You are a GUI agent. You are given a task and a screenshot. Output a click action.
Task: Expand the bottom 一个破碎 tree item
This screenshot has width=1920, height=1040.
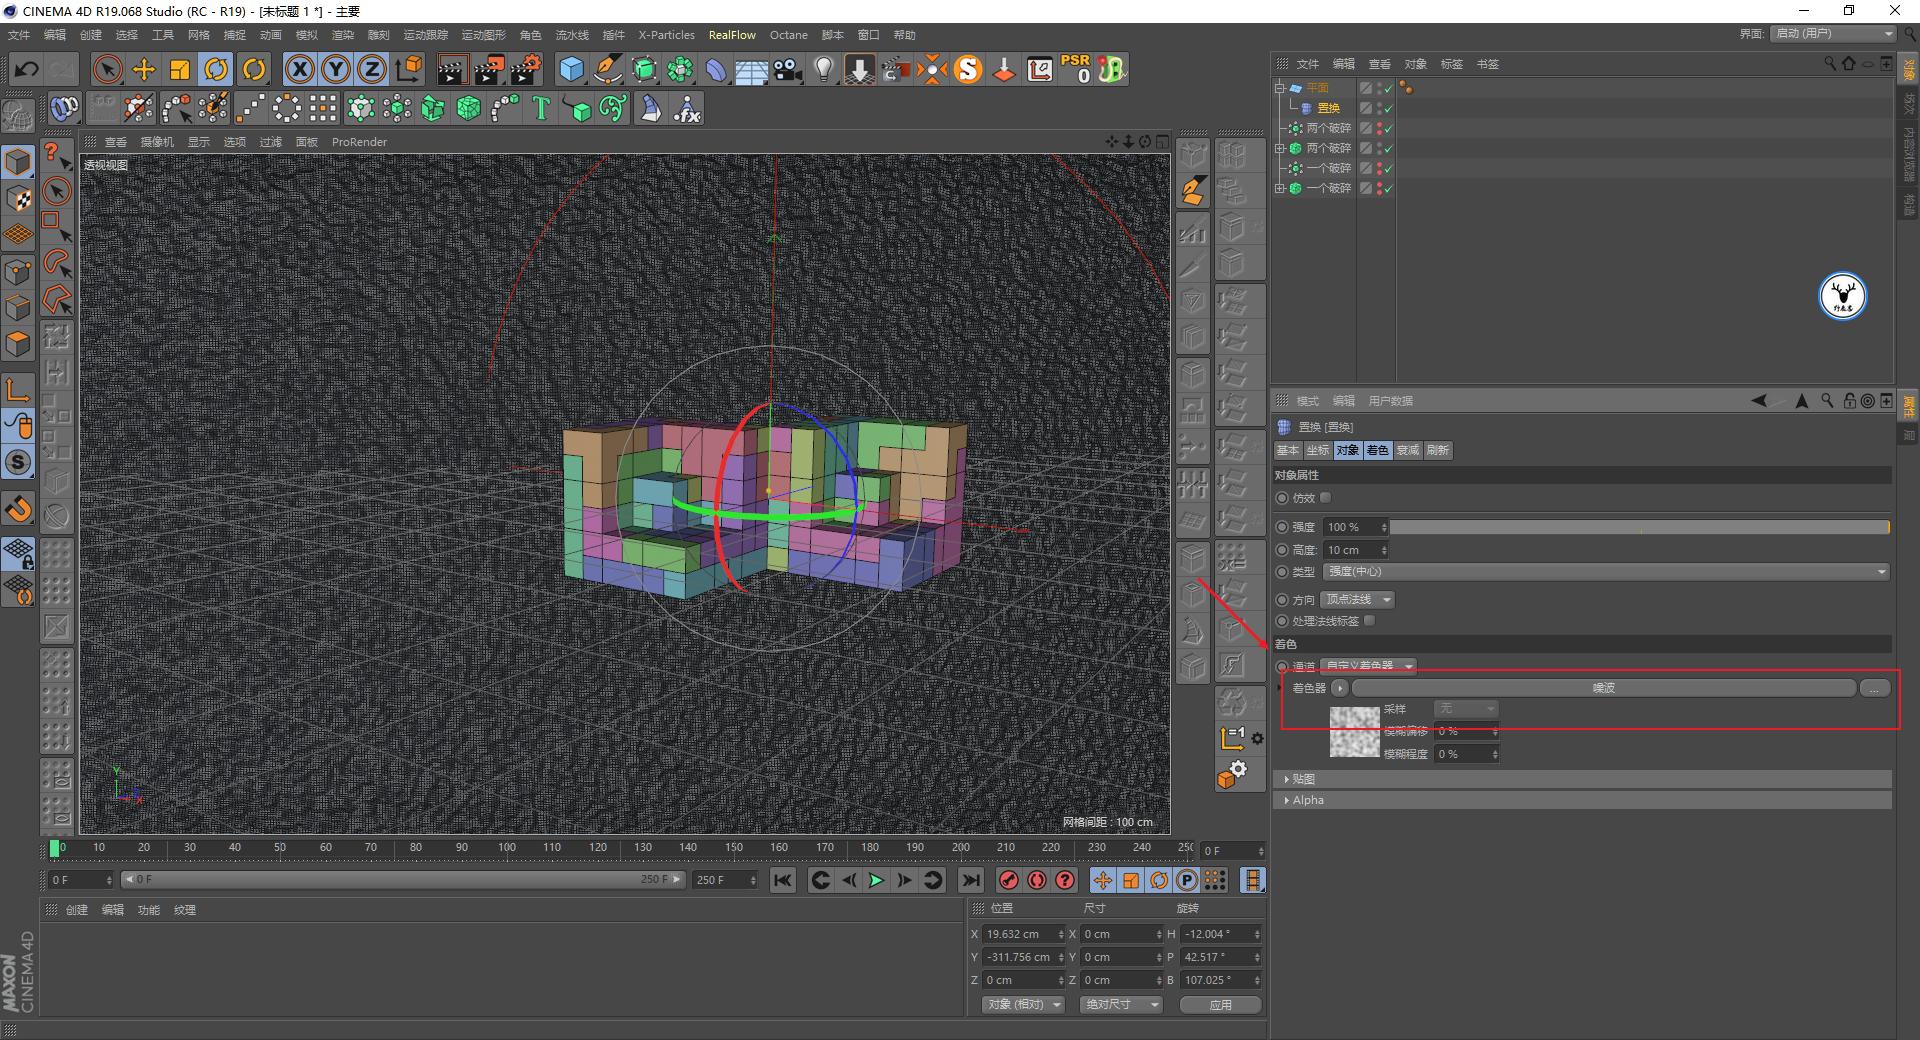click(1281, 188)
